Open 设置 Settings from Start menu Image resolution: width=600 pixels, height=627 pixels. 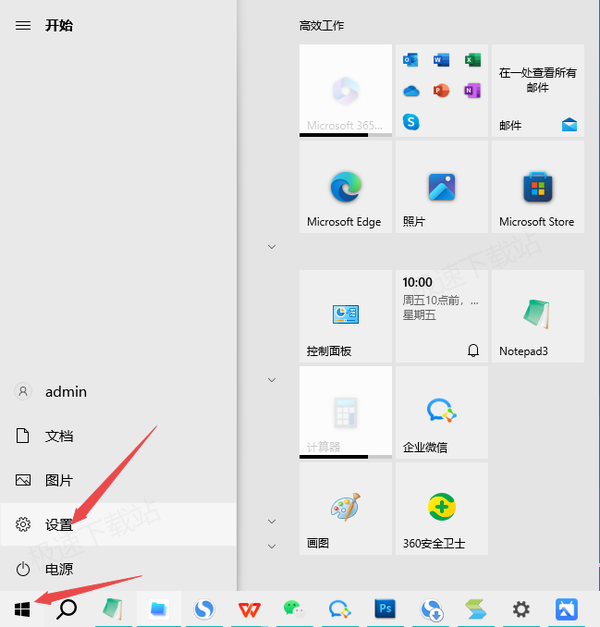pos(118,524)
